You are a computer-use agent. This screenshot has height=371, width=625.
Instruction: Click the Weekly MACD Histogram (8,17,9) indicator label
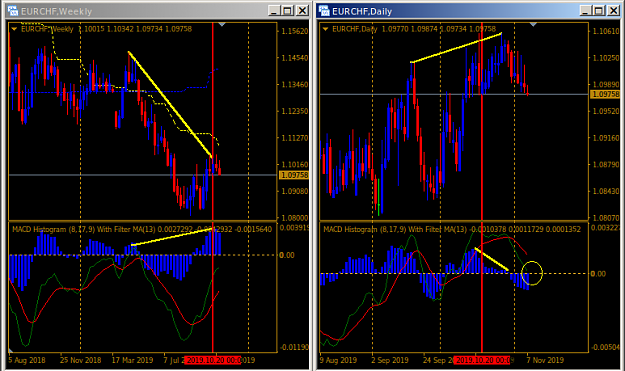click(142, 229)
